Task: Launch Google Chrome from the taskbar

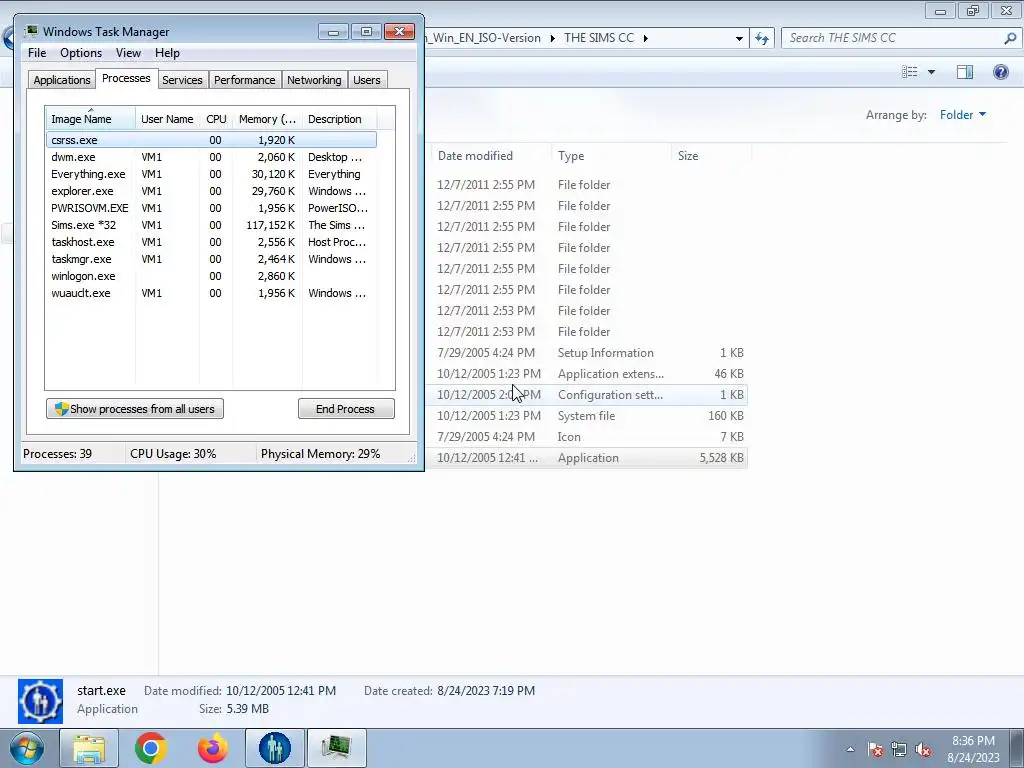Action: point(151,748)
